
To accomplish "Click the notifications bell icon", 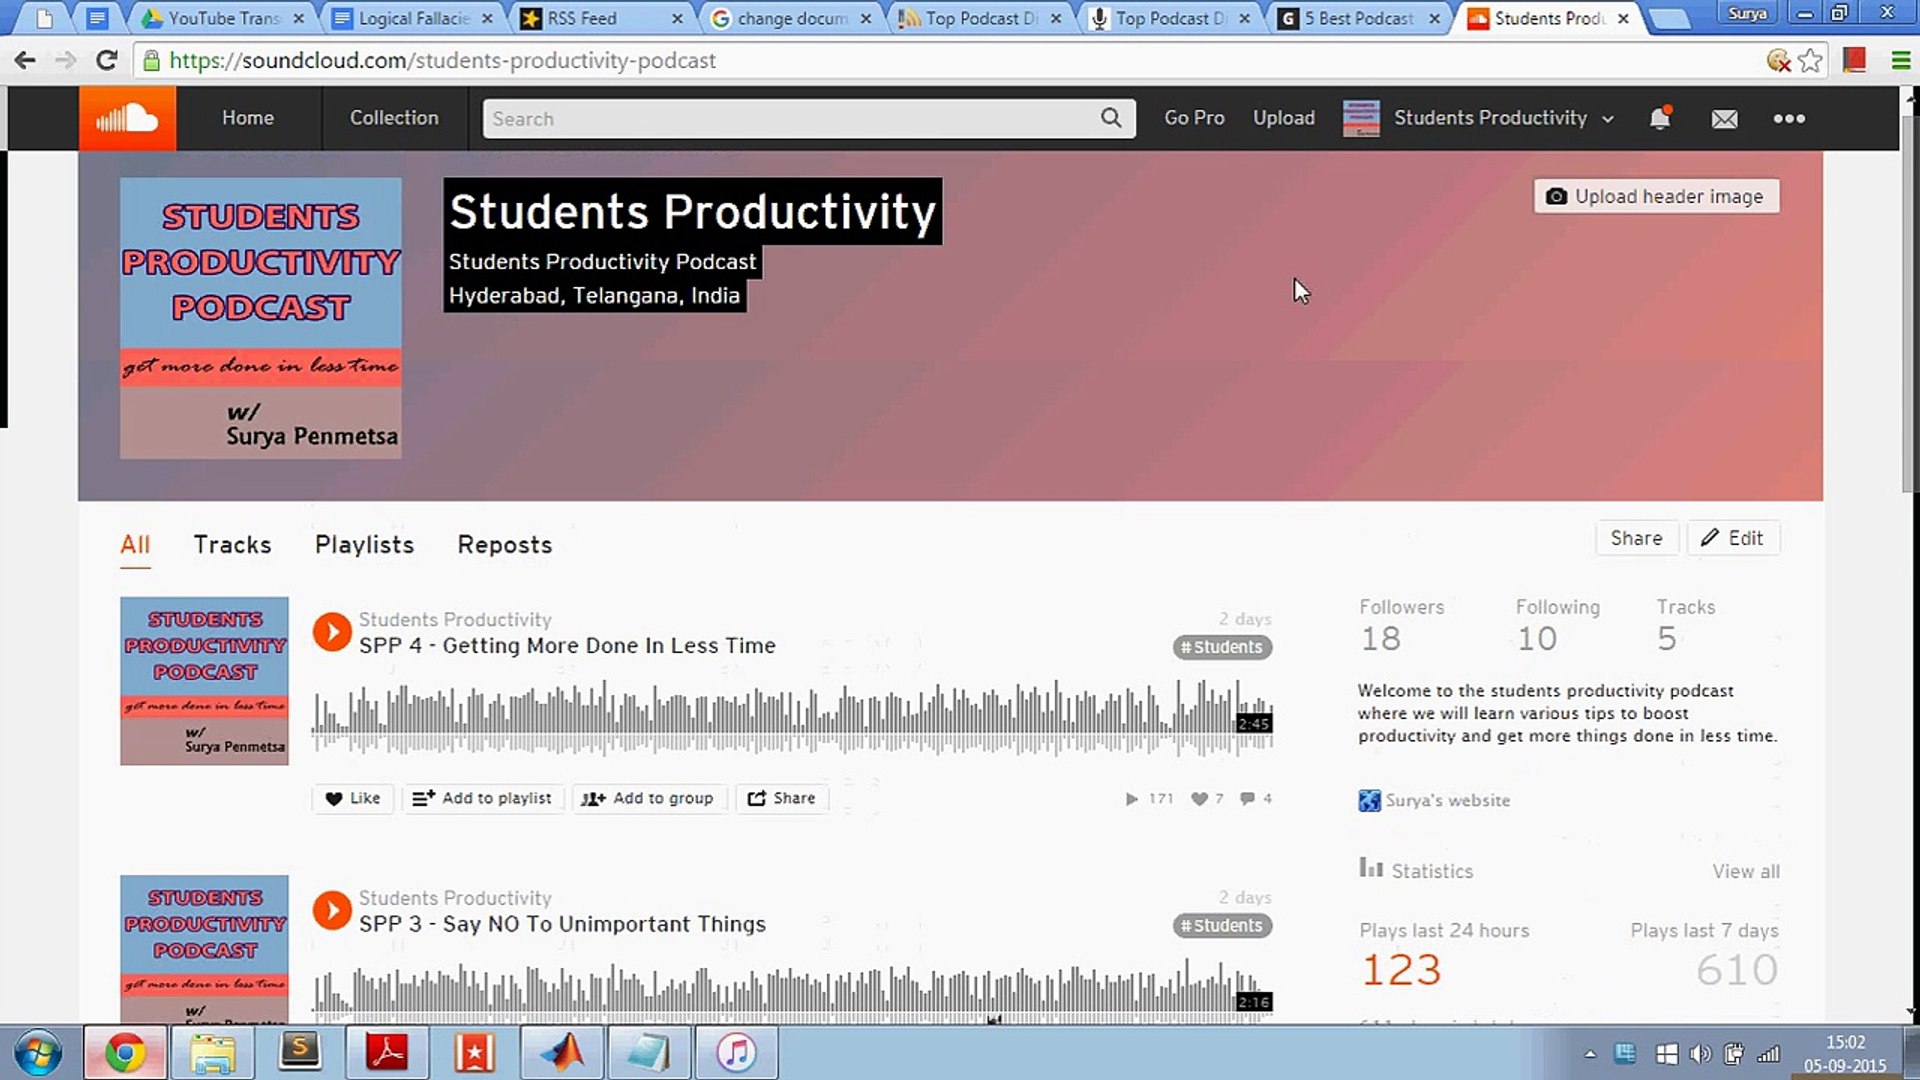I will pos(1660,117).
